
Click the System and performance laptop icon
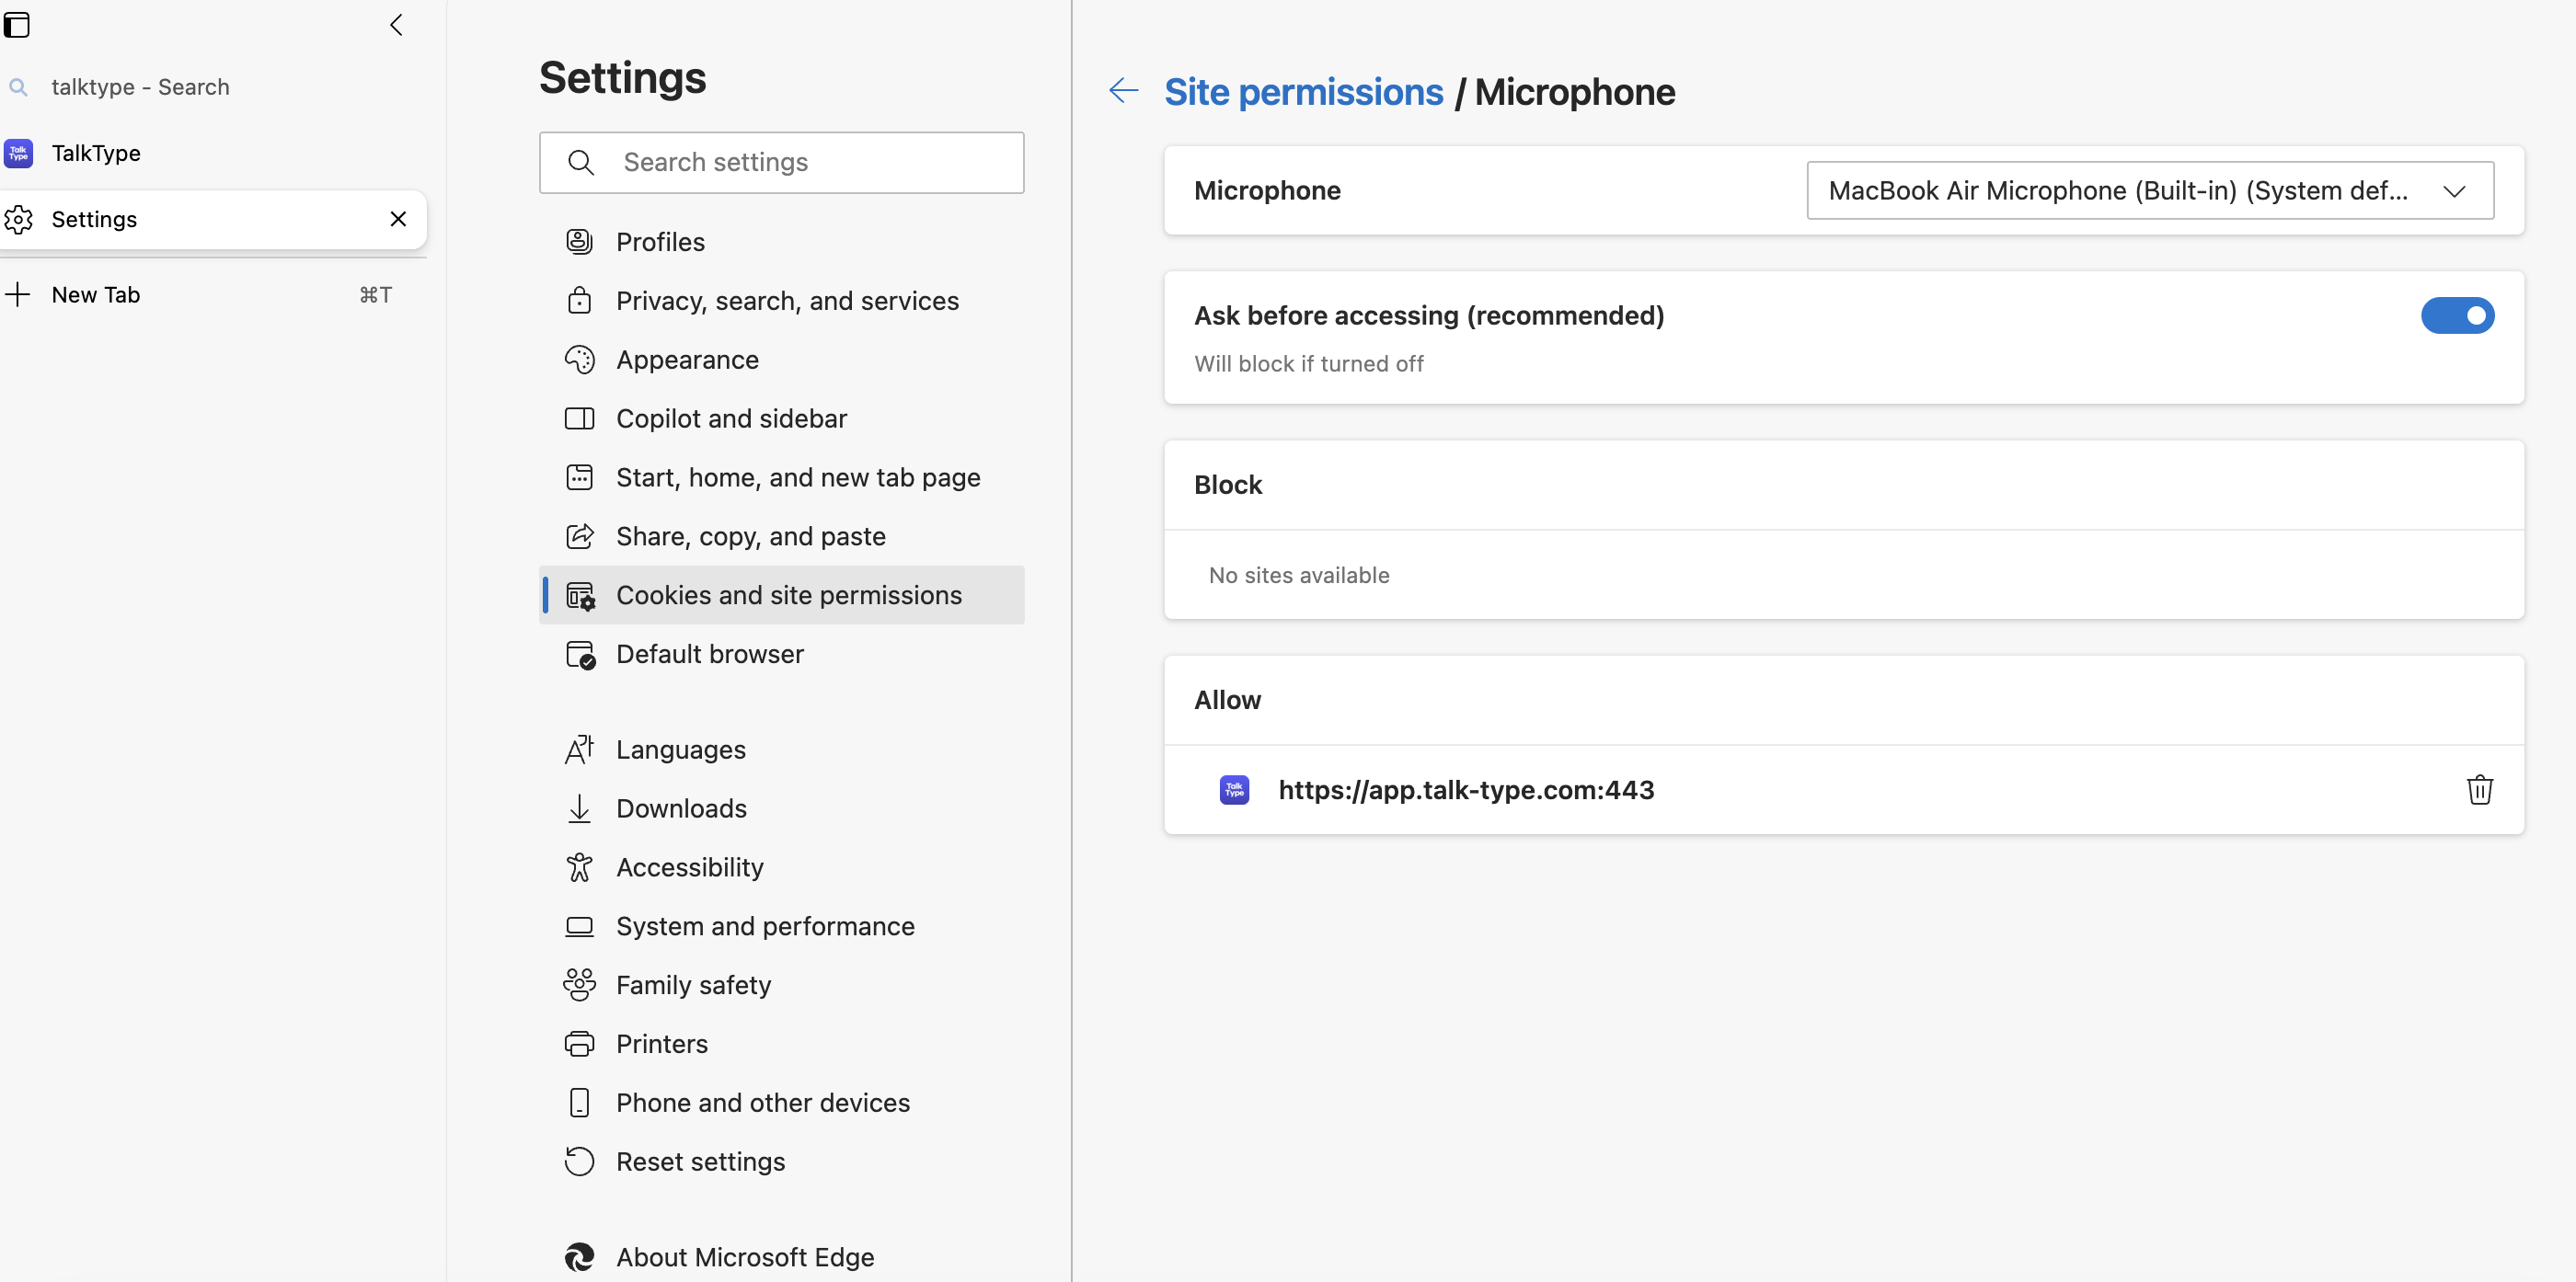[x=580, y=926]
